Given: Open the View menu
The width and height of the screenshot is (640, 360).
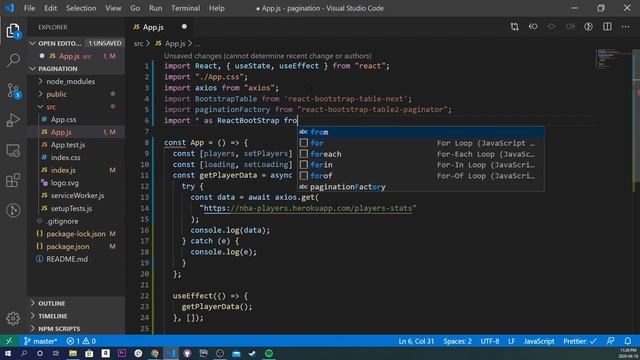Looking at the screenshot, I should [x=113, y=8].
